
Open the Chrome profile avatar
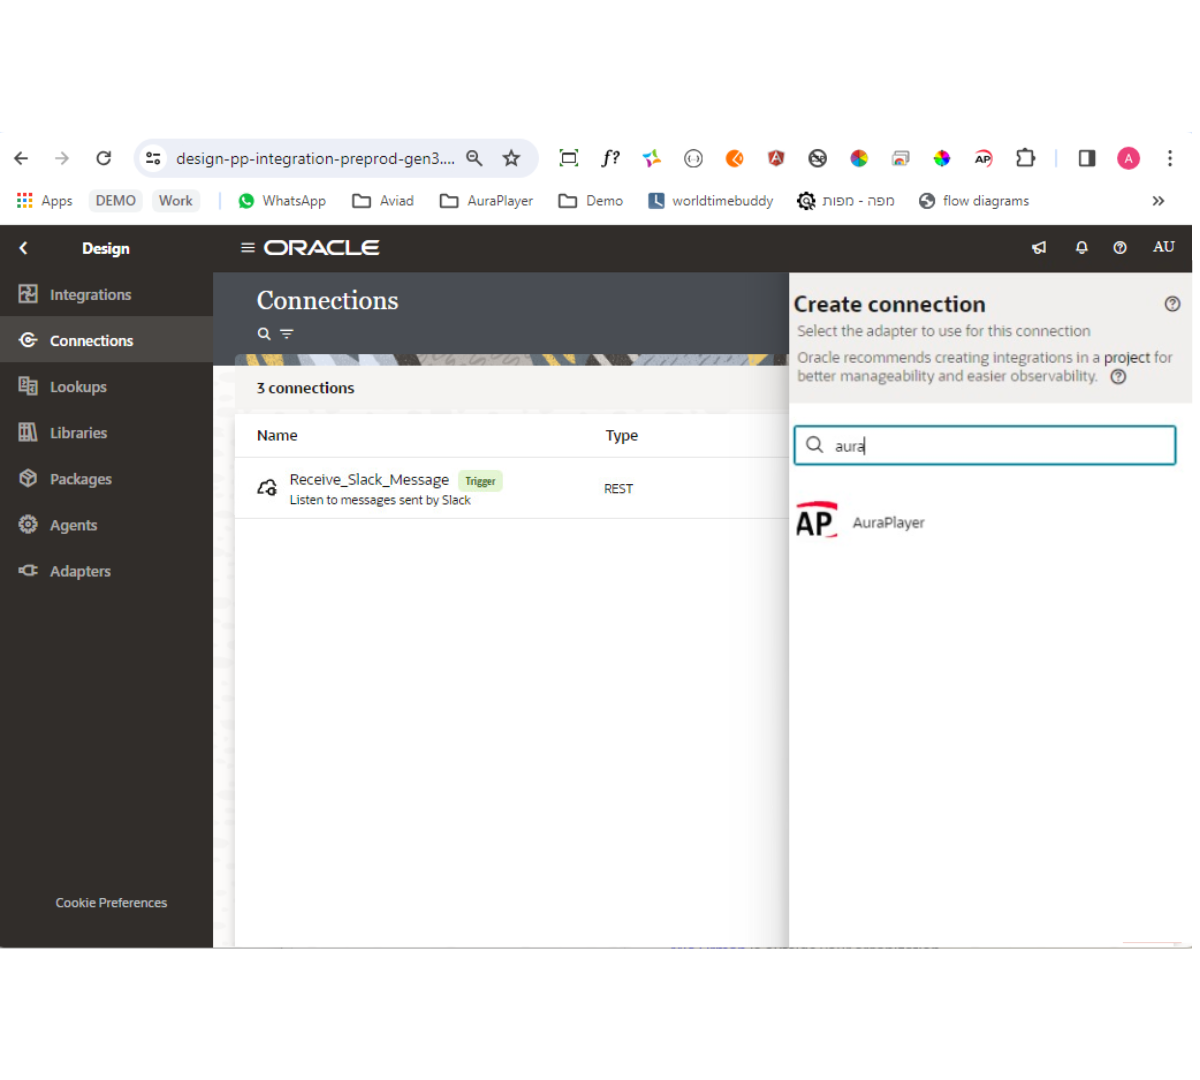coord(1128,158)
